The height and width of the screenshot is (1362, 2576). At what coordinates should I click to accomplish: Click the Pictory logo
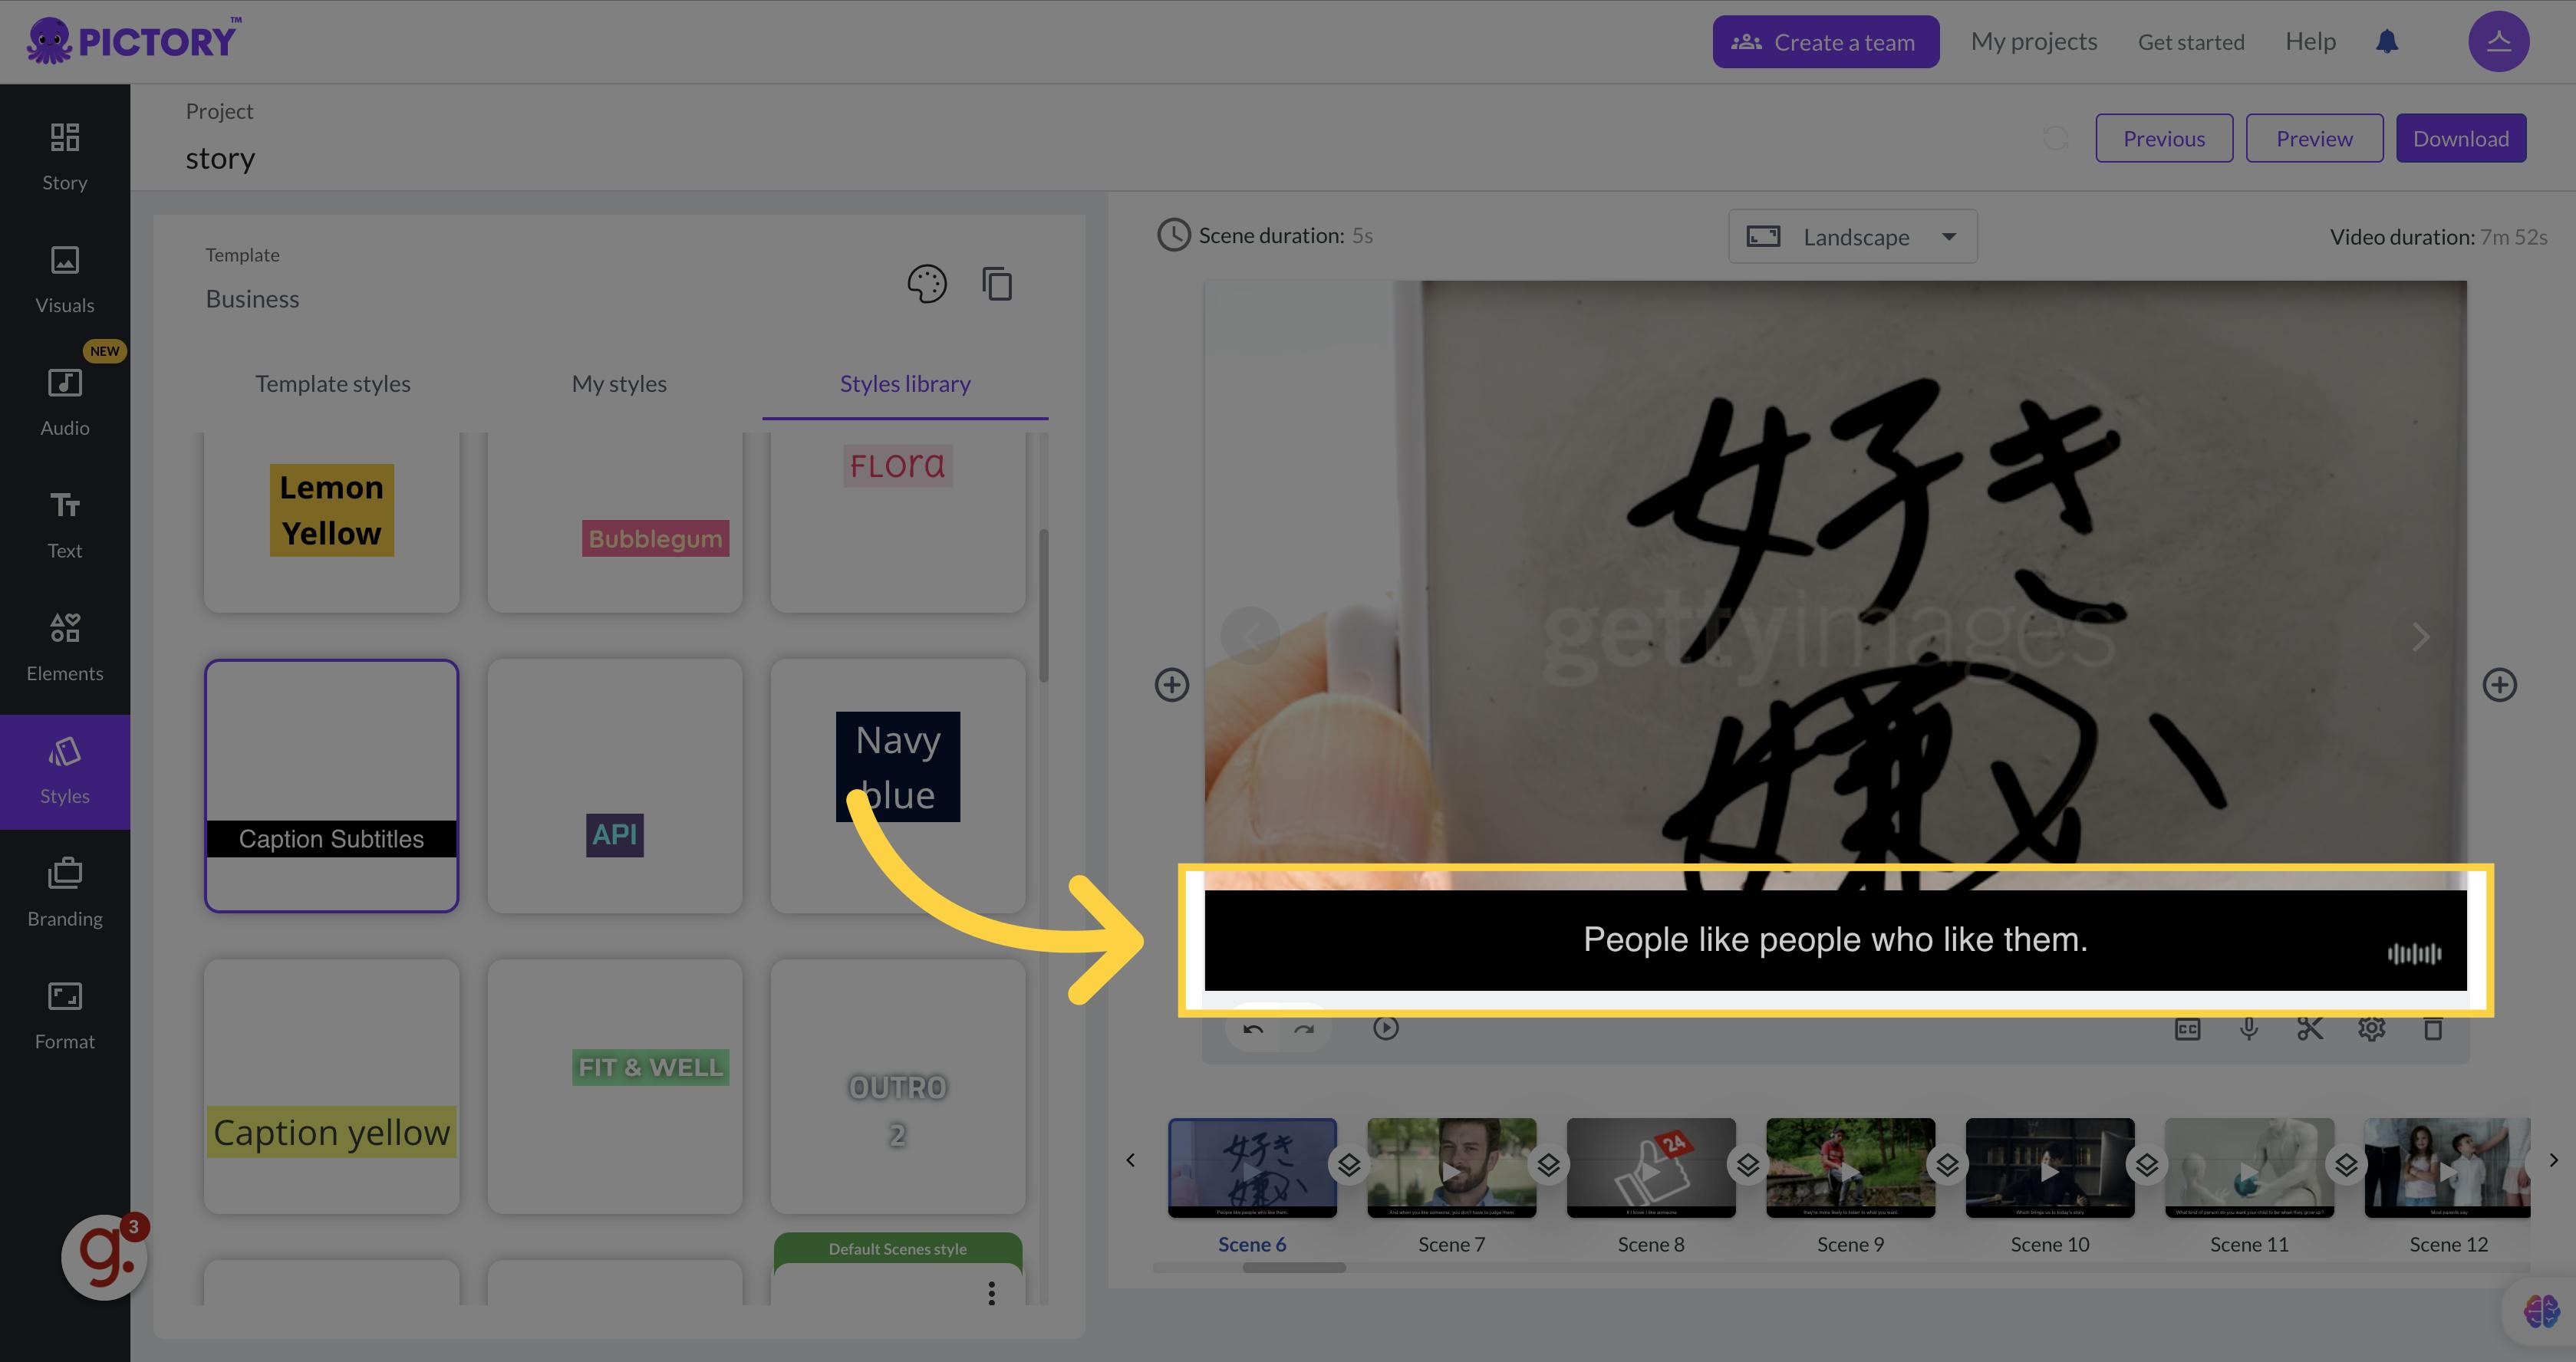pos(134,41)
